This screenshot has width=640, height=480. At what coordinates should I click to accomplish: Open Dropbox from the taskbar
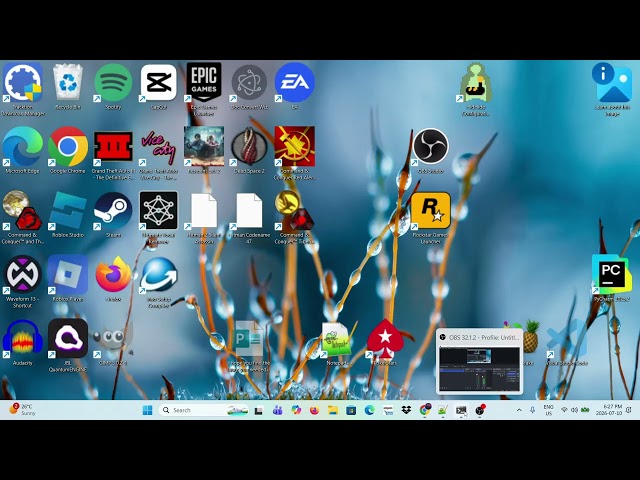pos(406,410)
